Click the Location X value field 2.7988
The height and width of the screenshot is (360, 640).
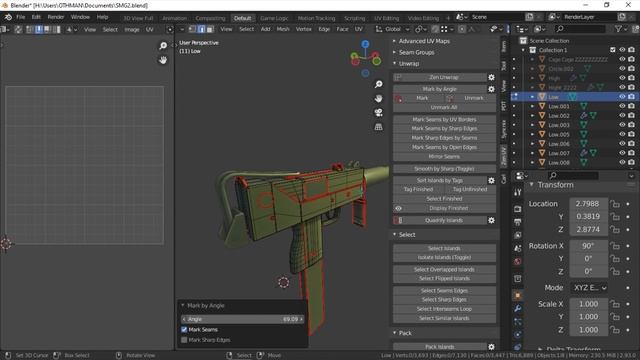coord(588,204)
